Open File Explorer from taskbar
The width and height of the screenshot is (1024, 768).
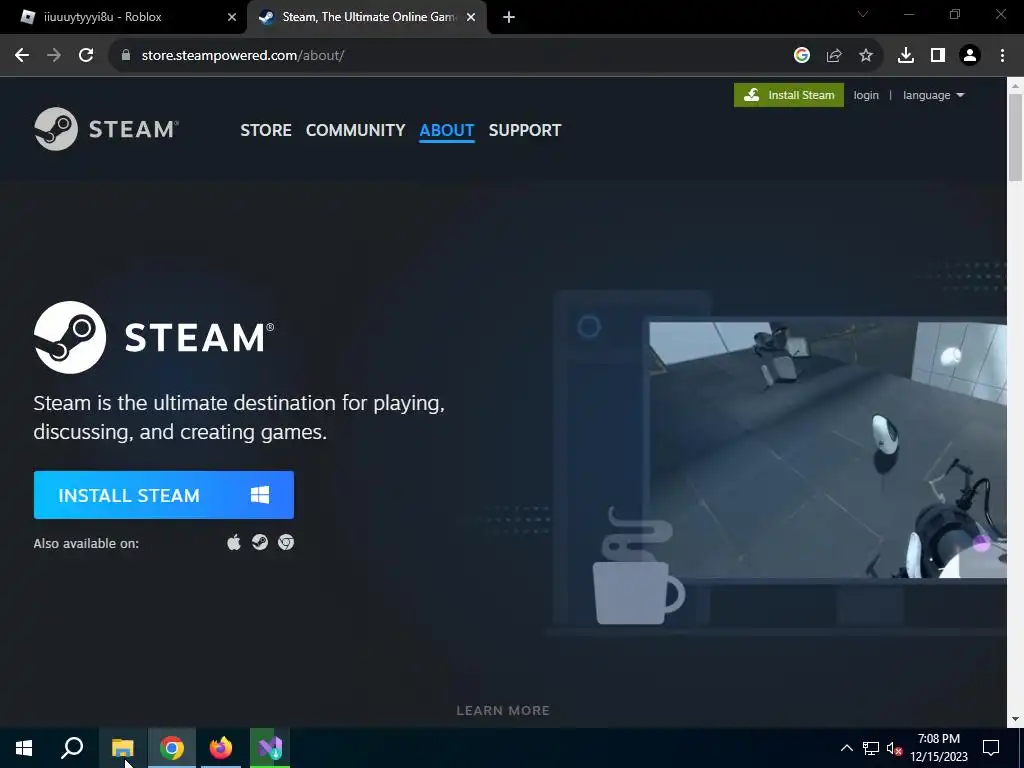pyautogui.click(x=123, y=748)
